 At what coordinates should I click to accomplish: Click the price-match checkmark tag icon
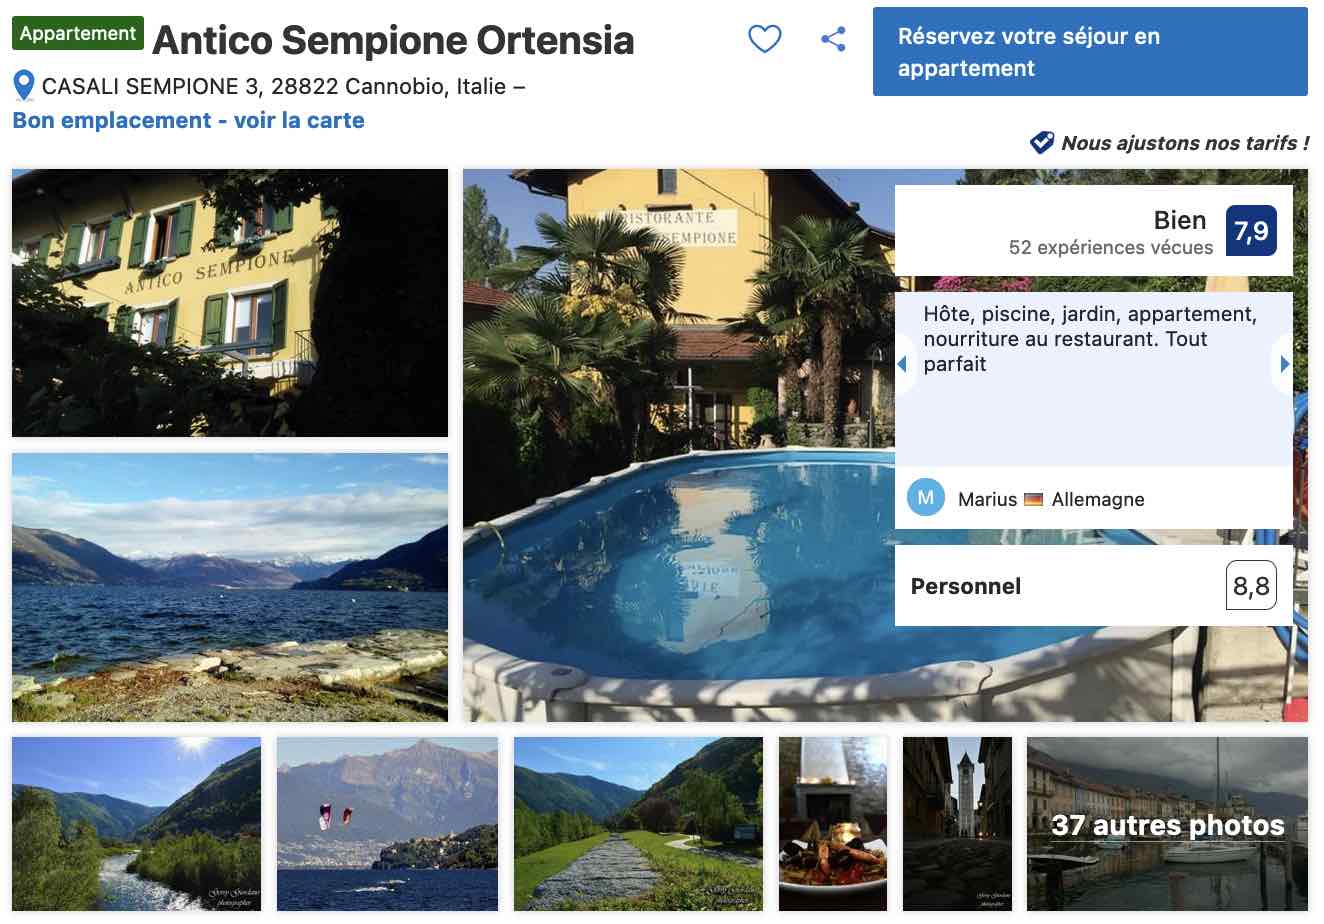[1042, 143]
